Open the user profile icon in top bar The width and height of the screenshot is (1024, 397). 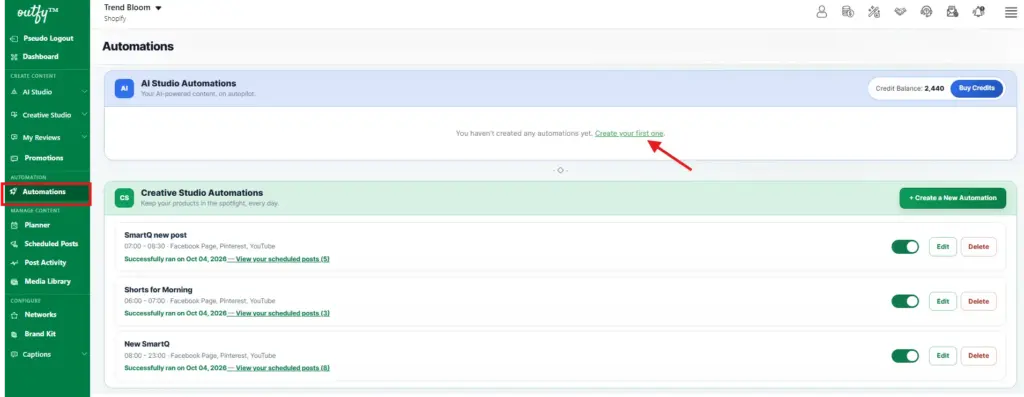tap(822, 12)
